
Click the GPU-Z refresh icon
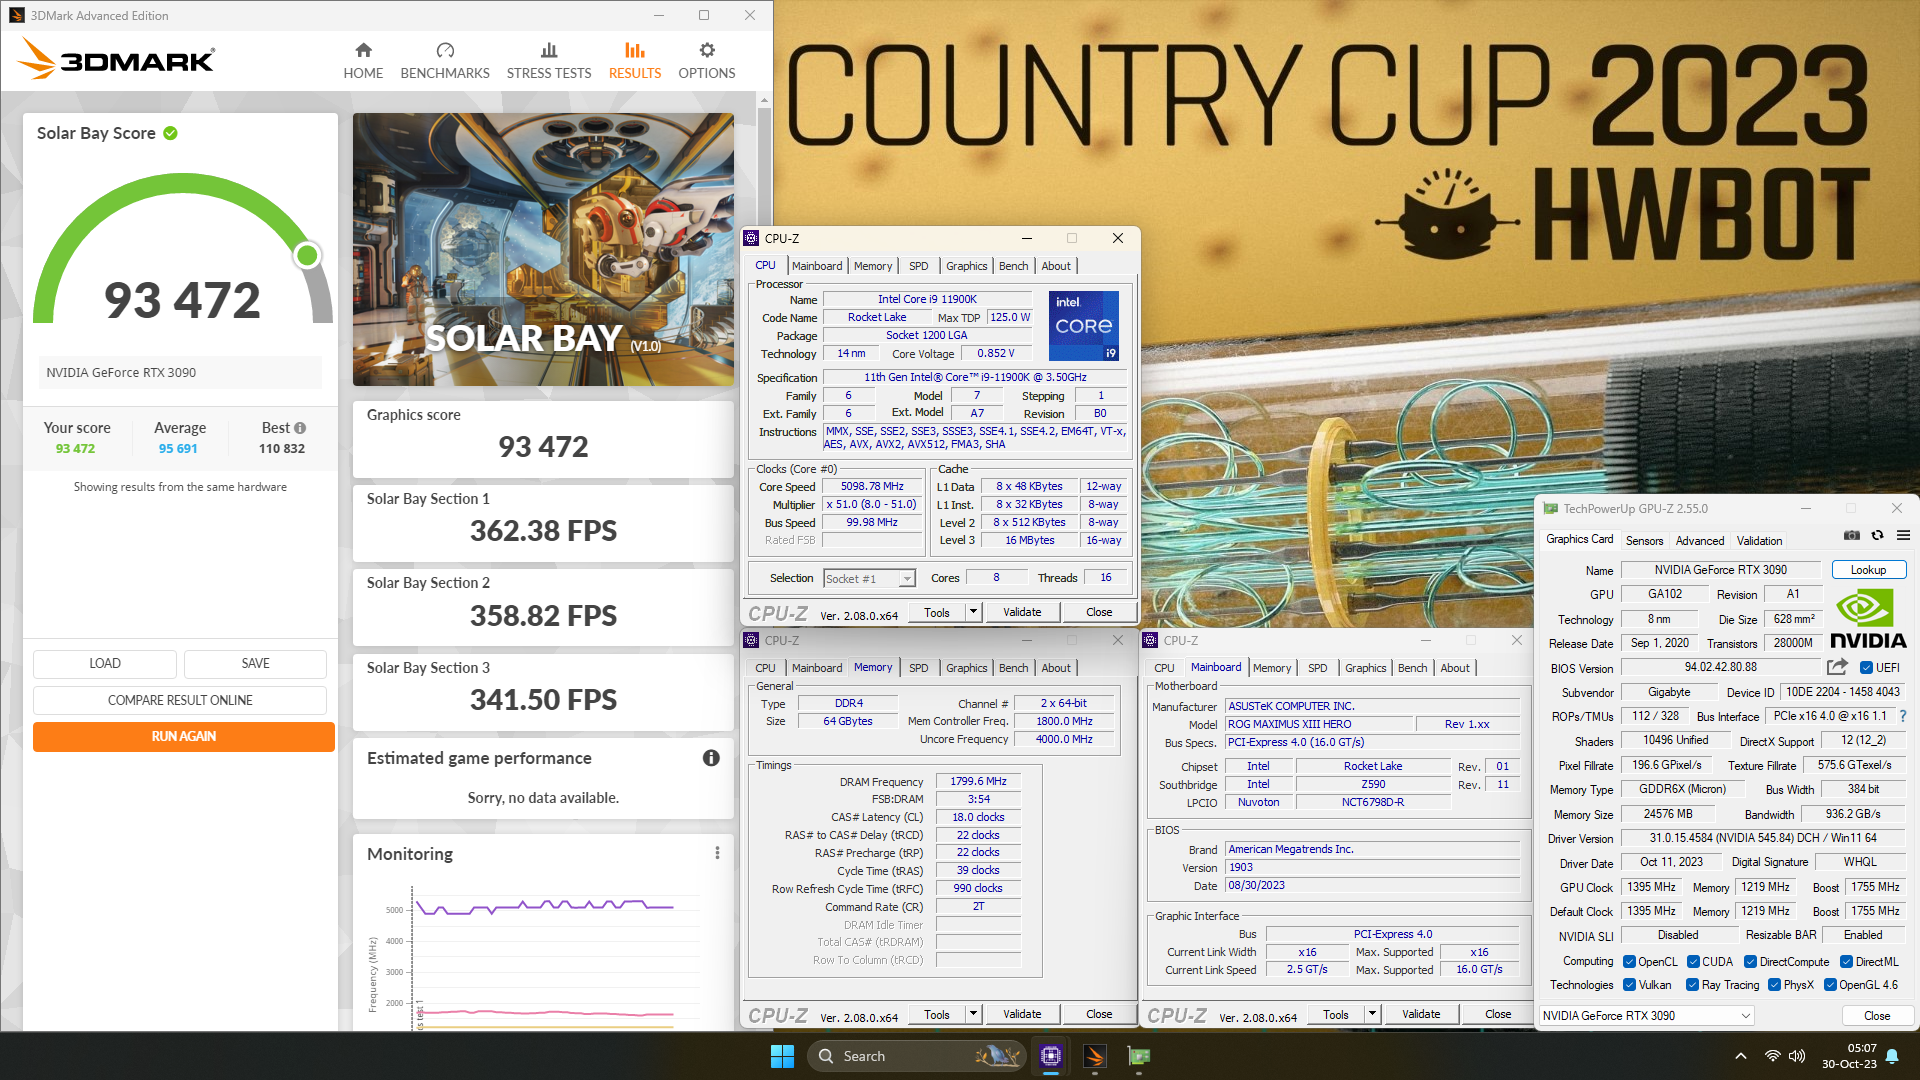[x=1877, y=536]
